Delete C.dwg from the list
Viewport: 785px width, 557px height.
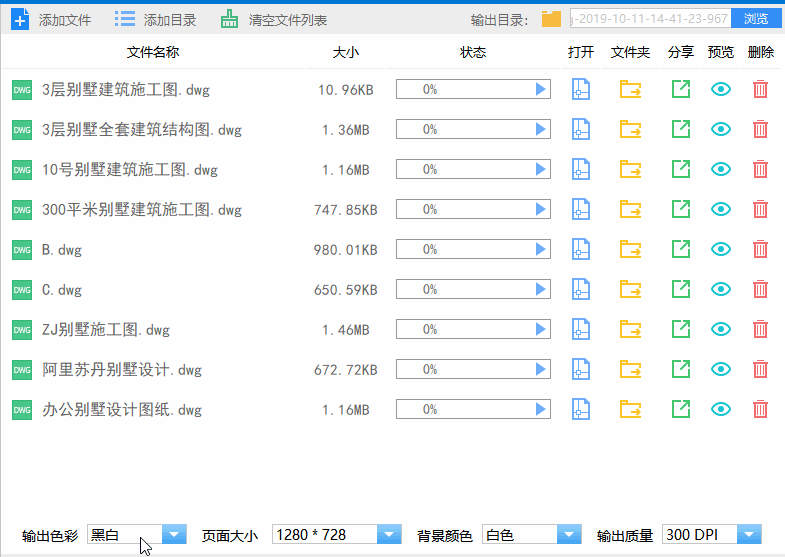[760, 290]
